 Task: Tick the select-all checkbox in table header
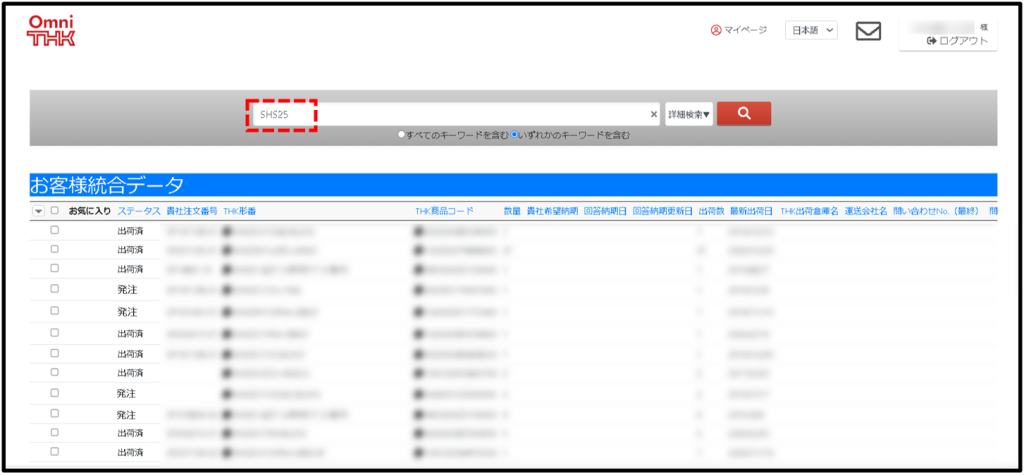pos(54,211)
